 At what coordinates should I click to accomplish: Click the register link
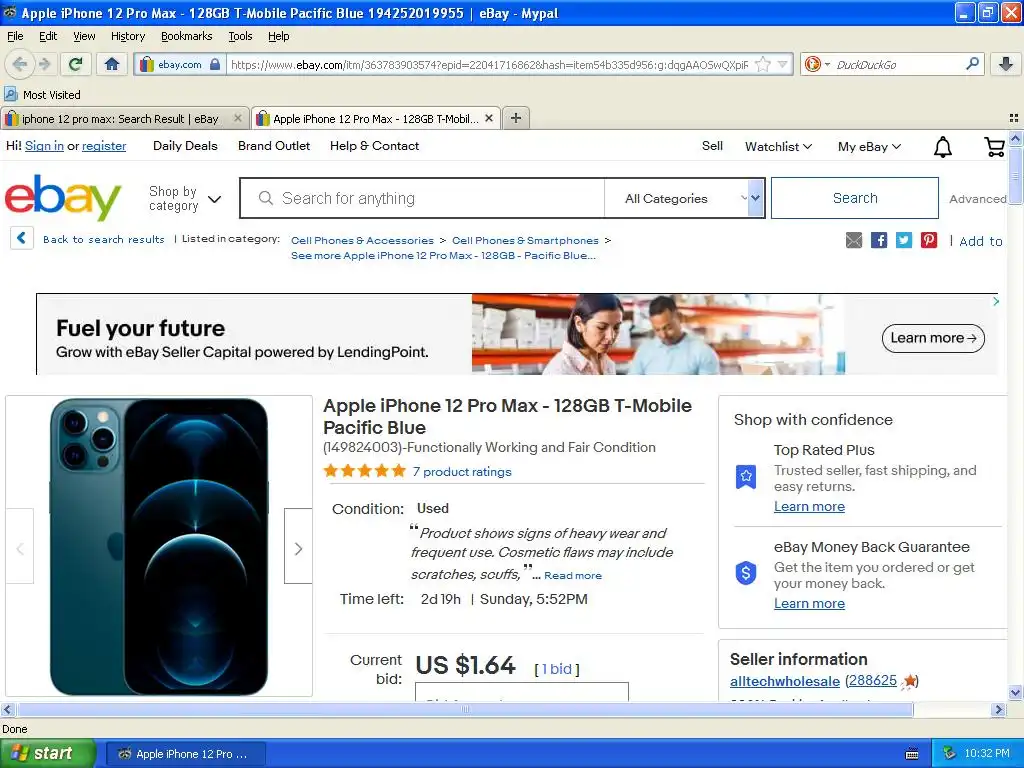pos(104,146)
